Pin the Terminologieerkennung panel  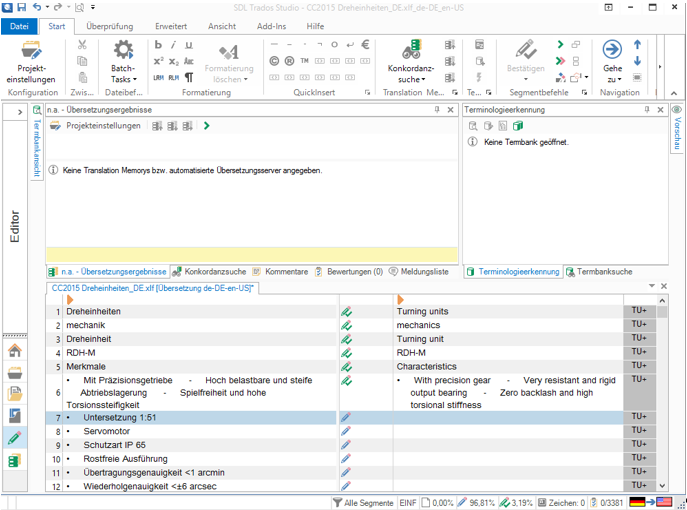(647, 110)
